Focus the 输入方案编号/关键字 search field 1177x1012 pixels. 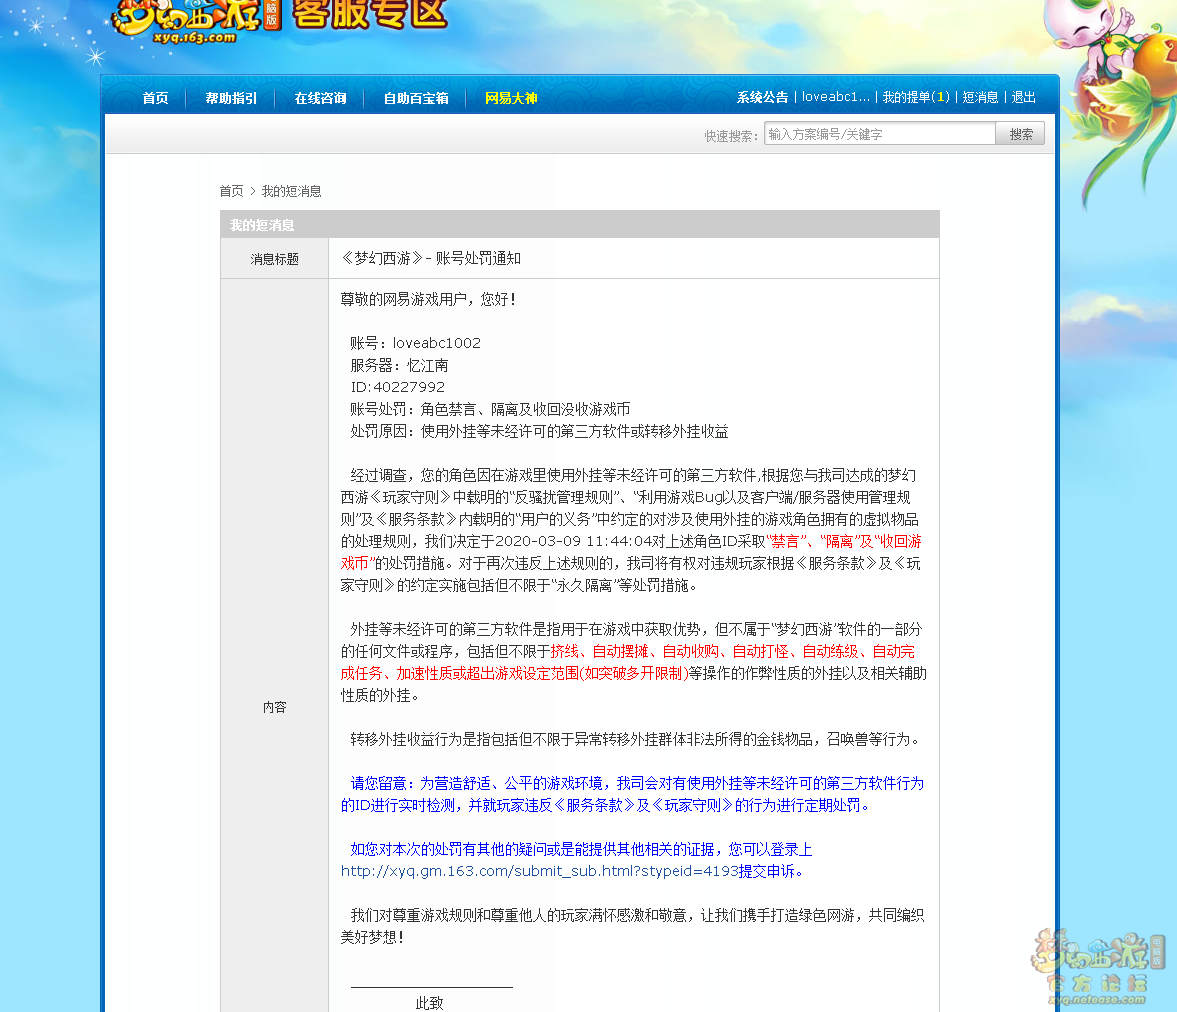[880, 134]
